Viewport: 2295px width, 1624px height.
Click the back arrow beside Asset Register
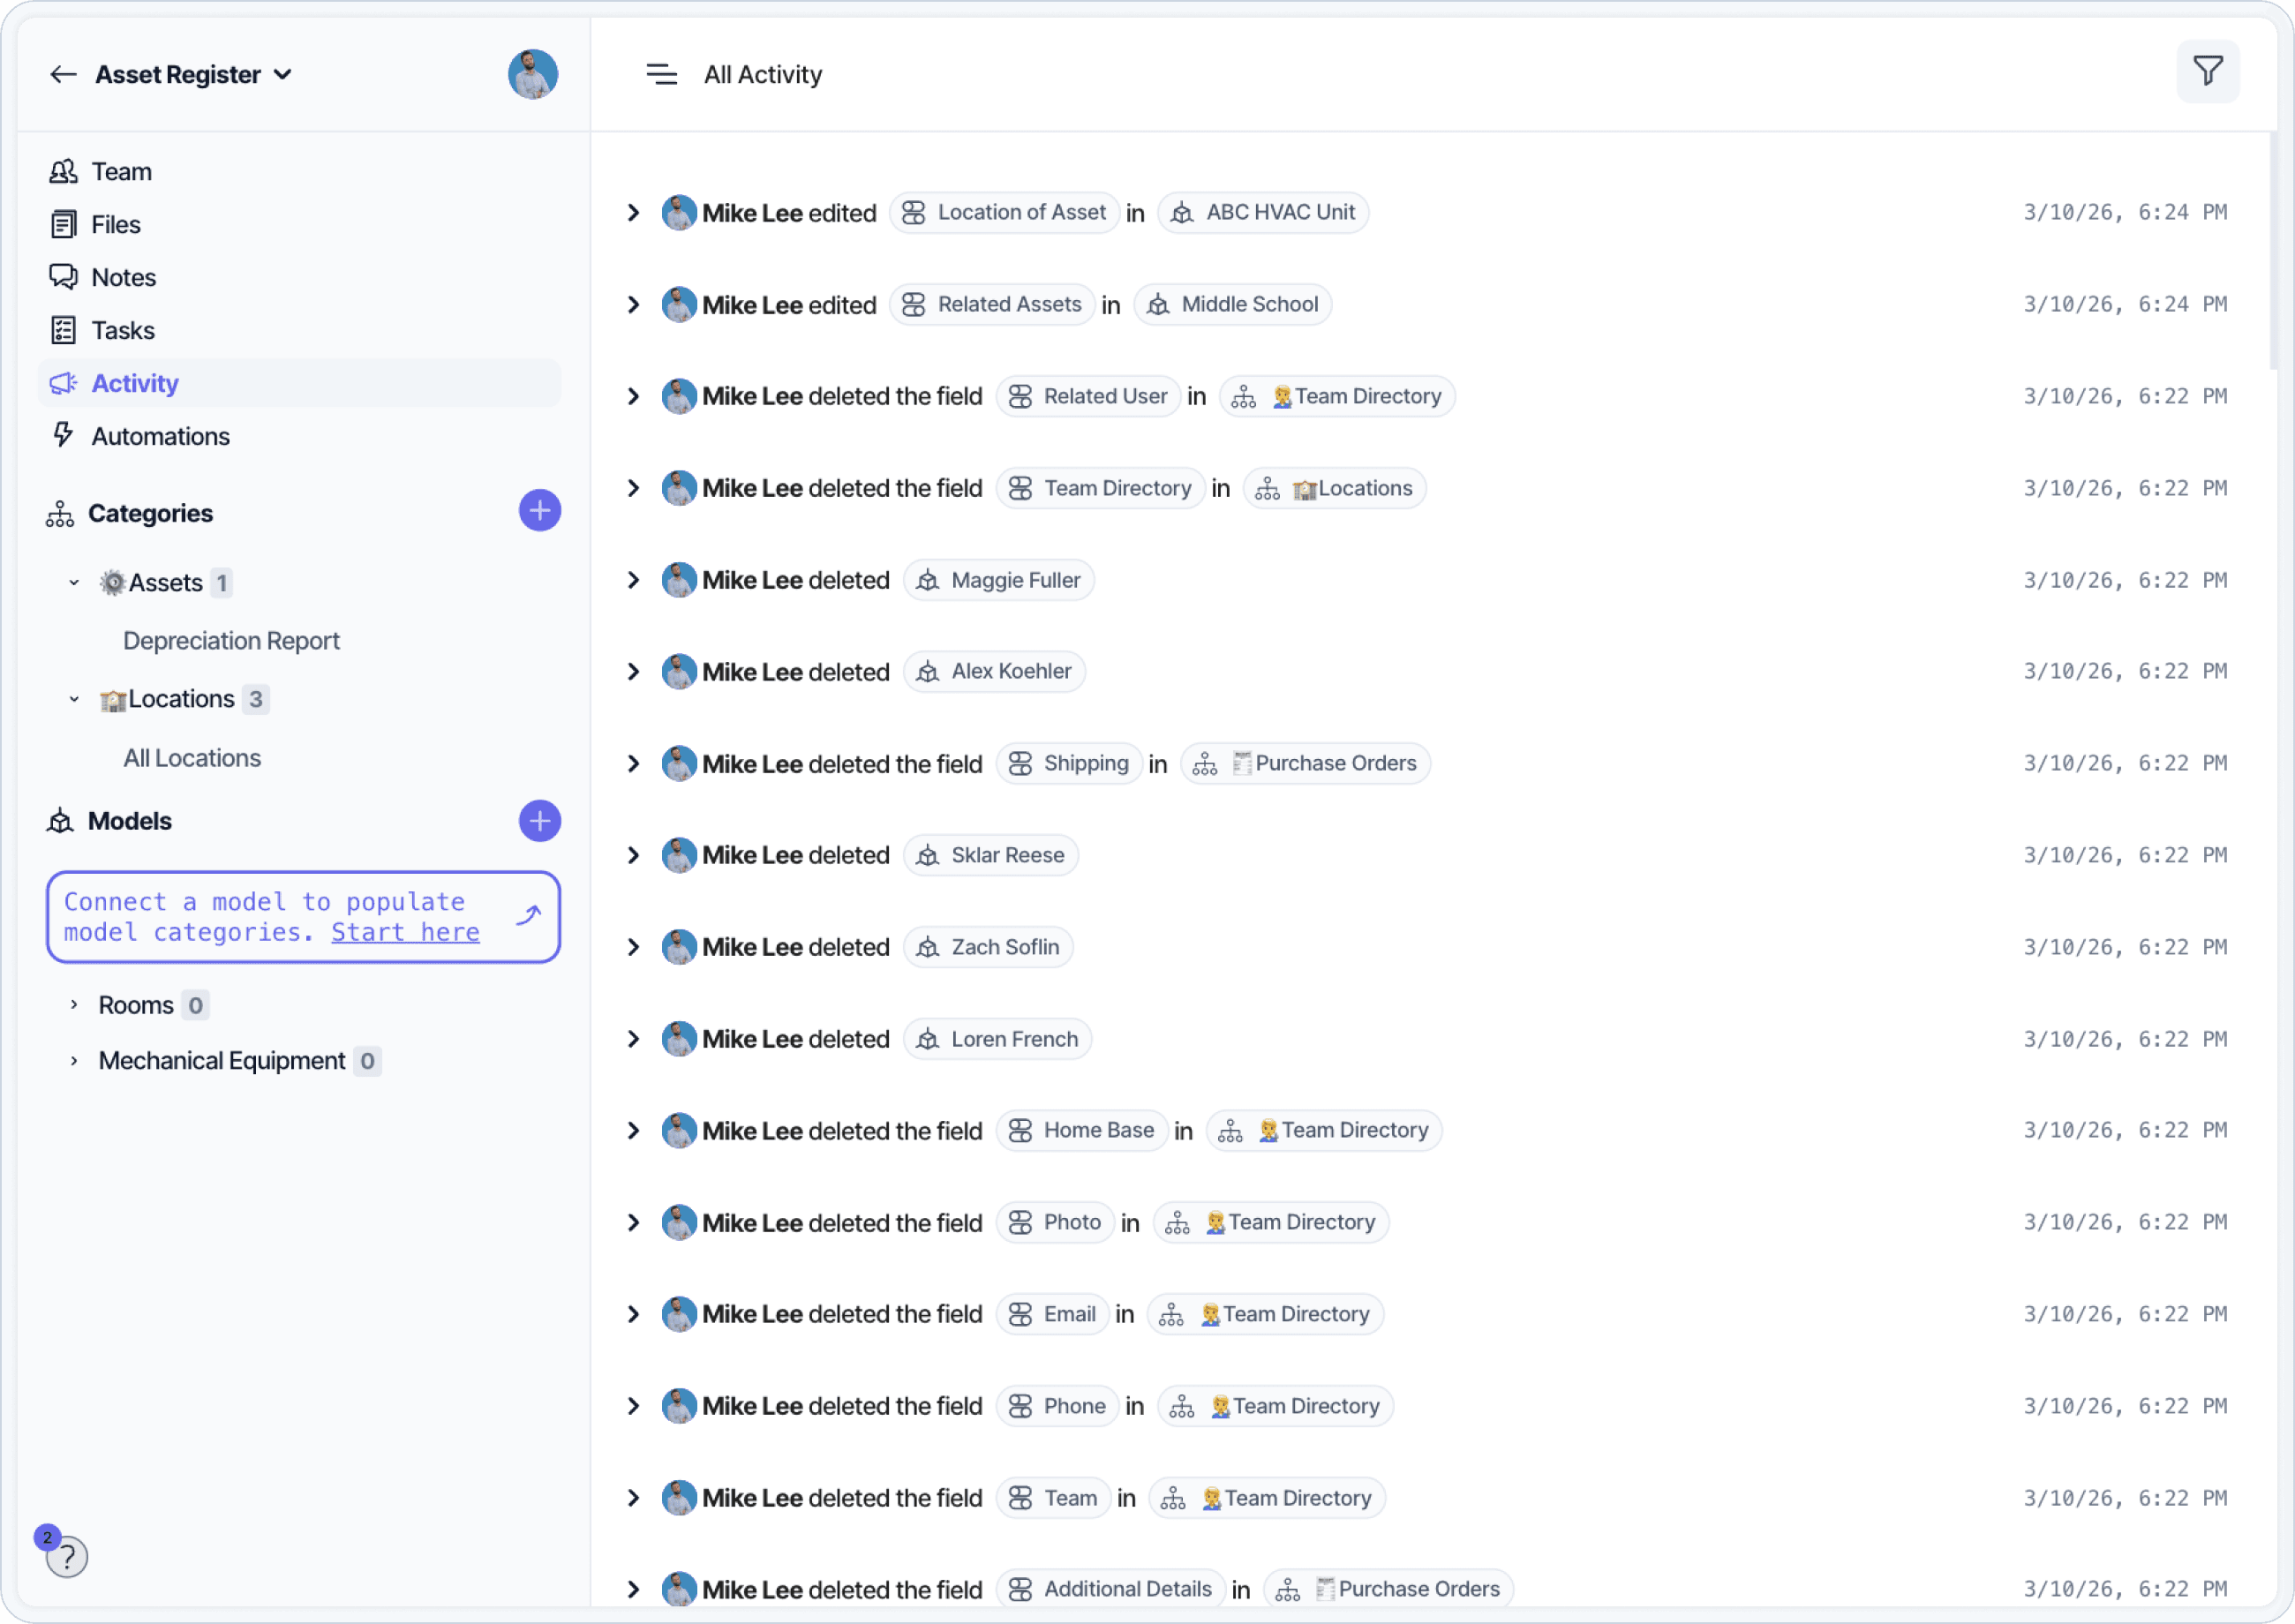click(x=63, y=75)
